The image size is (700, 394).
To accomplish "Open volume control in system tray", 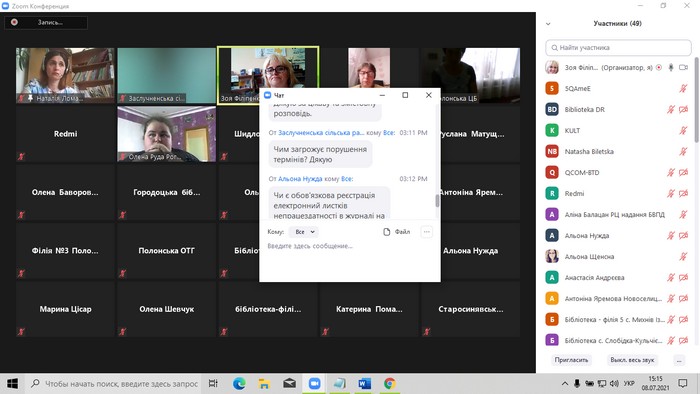I will (x=614, y=383).
